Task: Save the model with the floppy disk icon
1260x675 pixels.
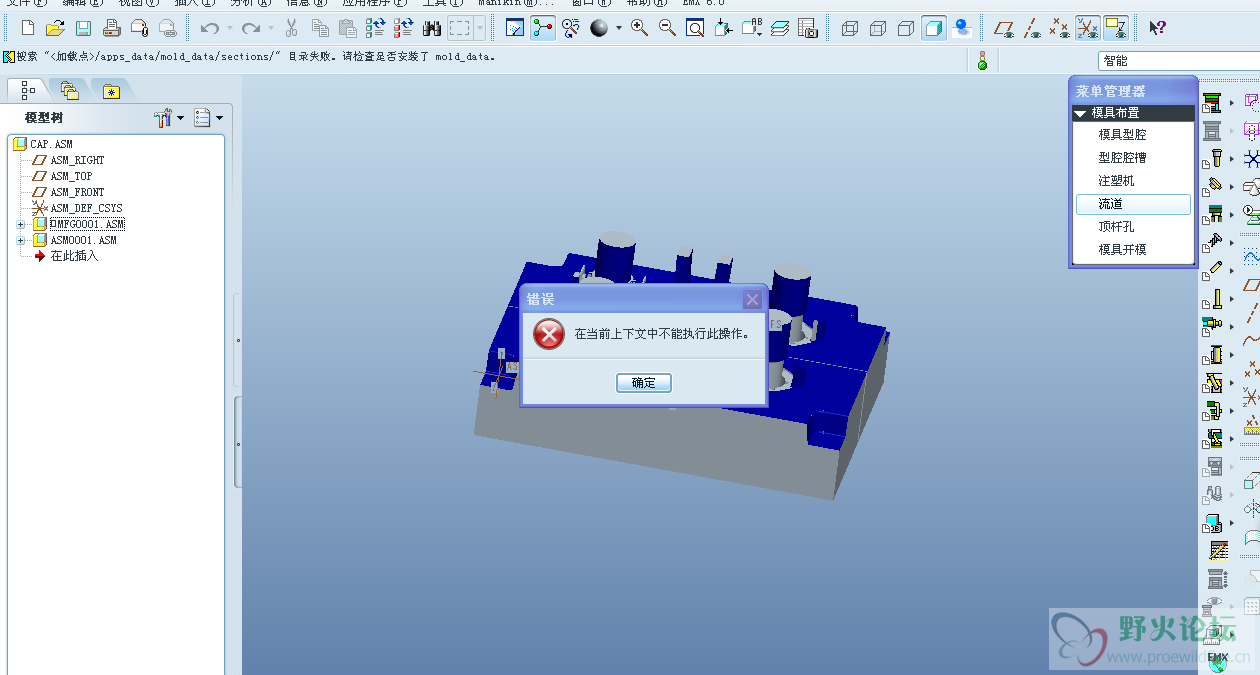Action: coord(83,28)
